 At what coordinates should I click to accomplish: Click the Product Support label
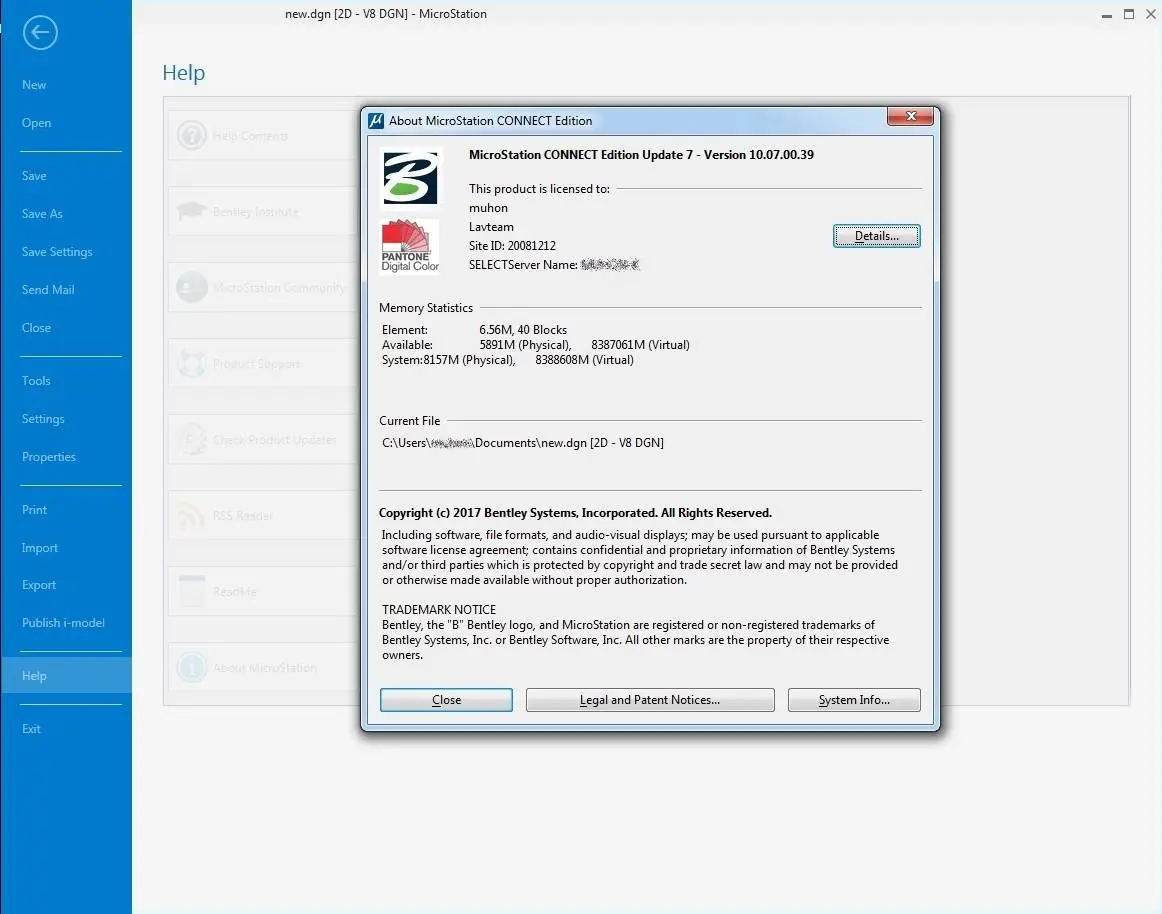(256, 364)
